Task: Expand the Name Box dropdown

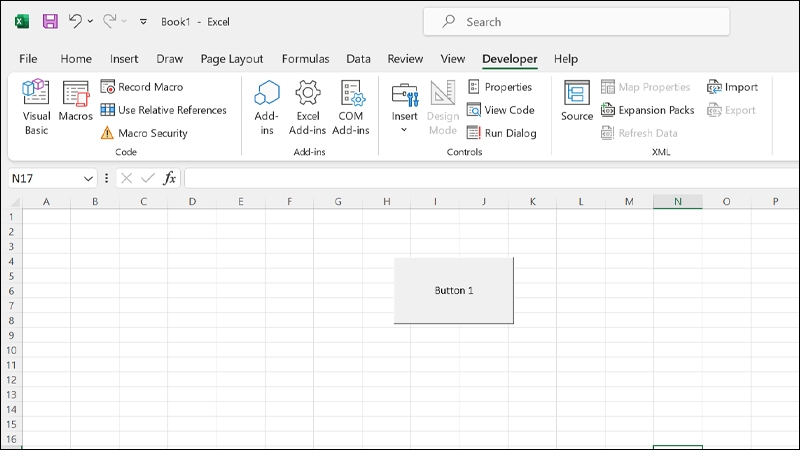Action: 88,179
